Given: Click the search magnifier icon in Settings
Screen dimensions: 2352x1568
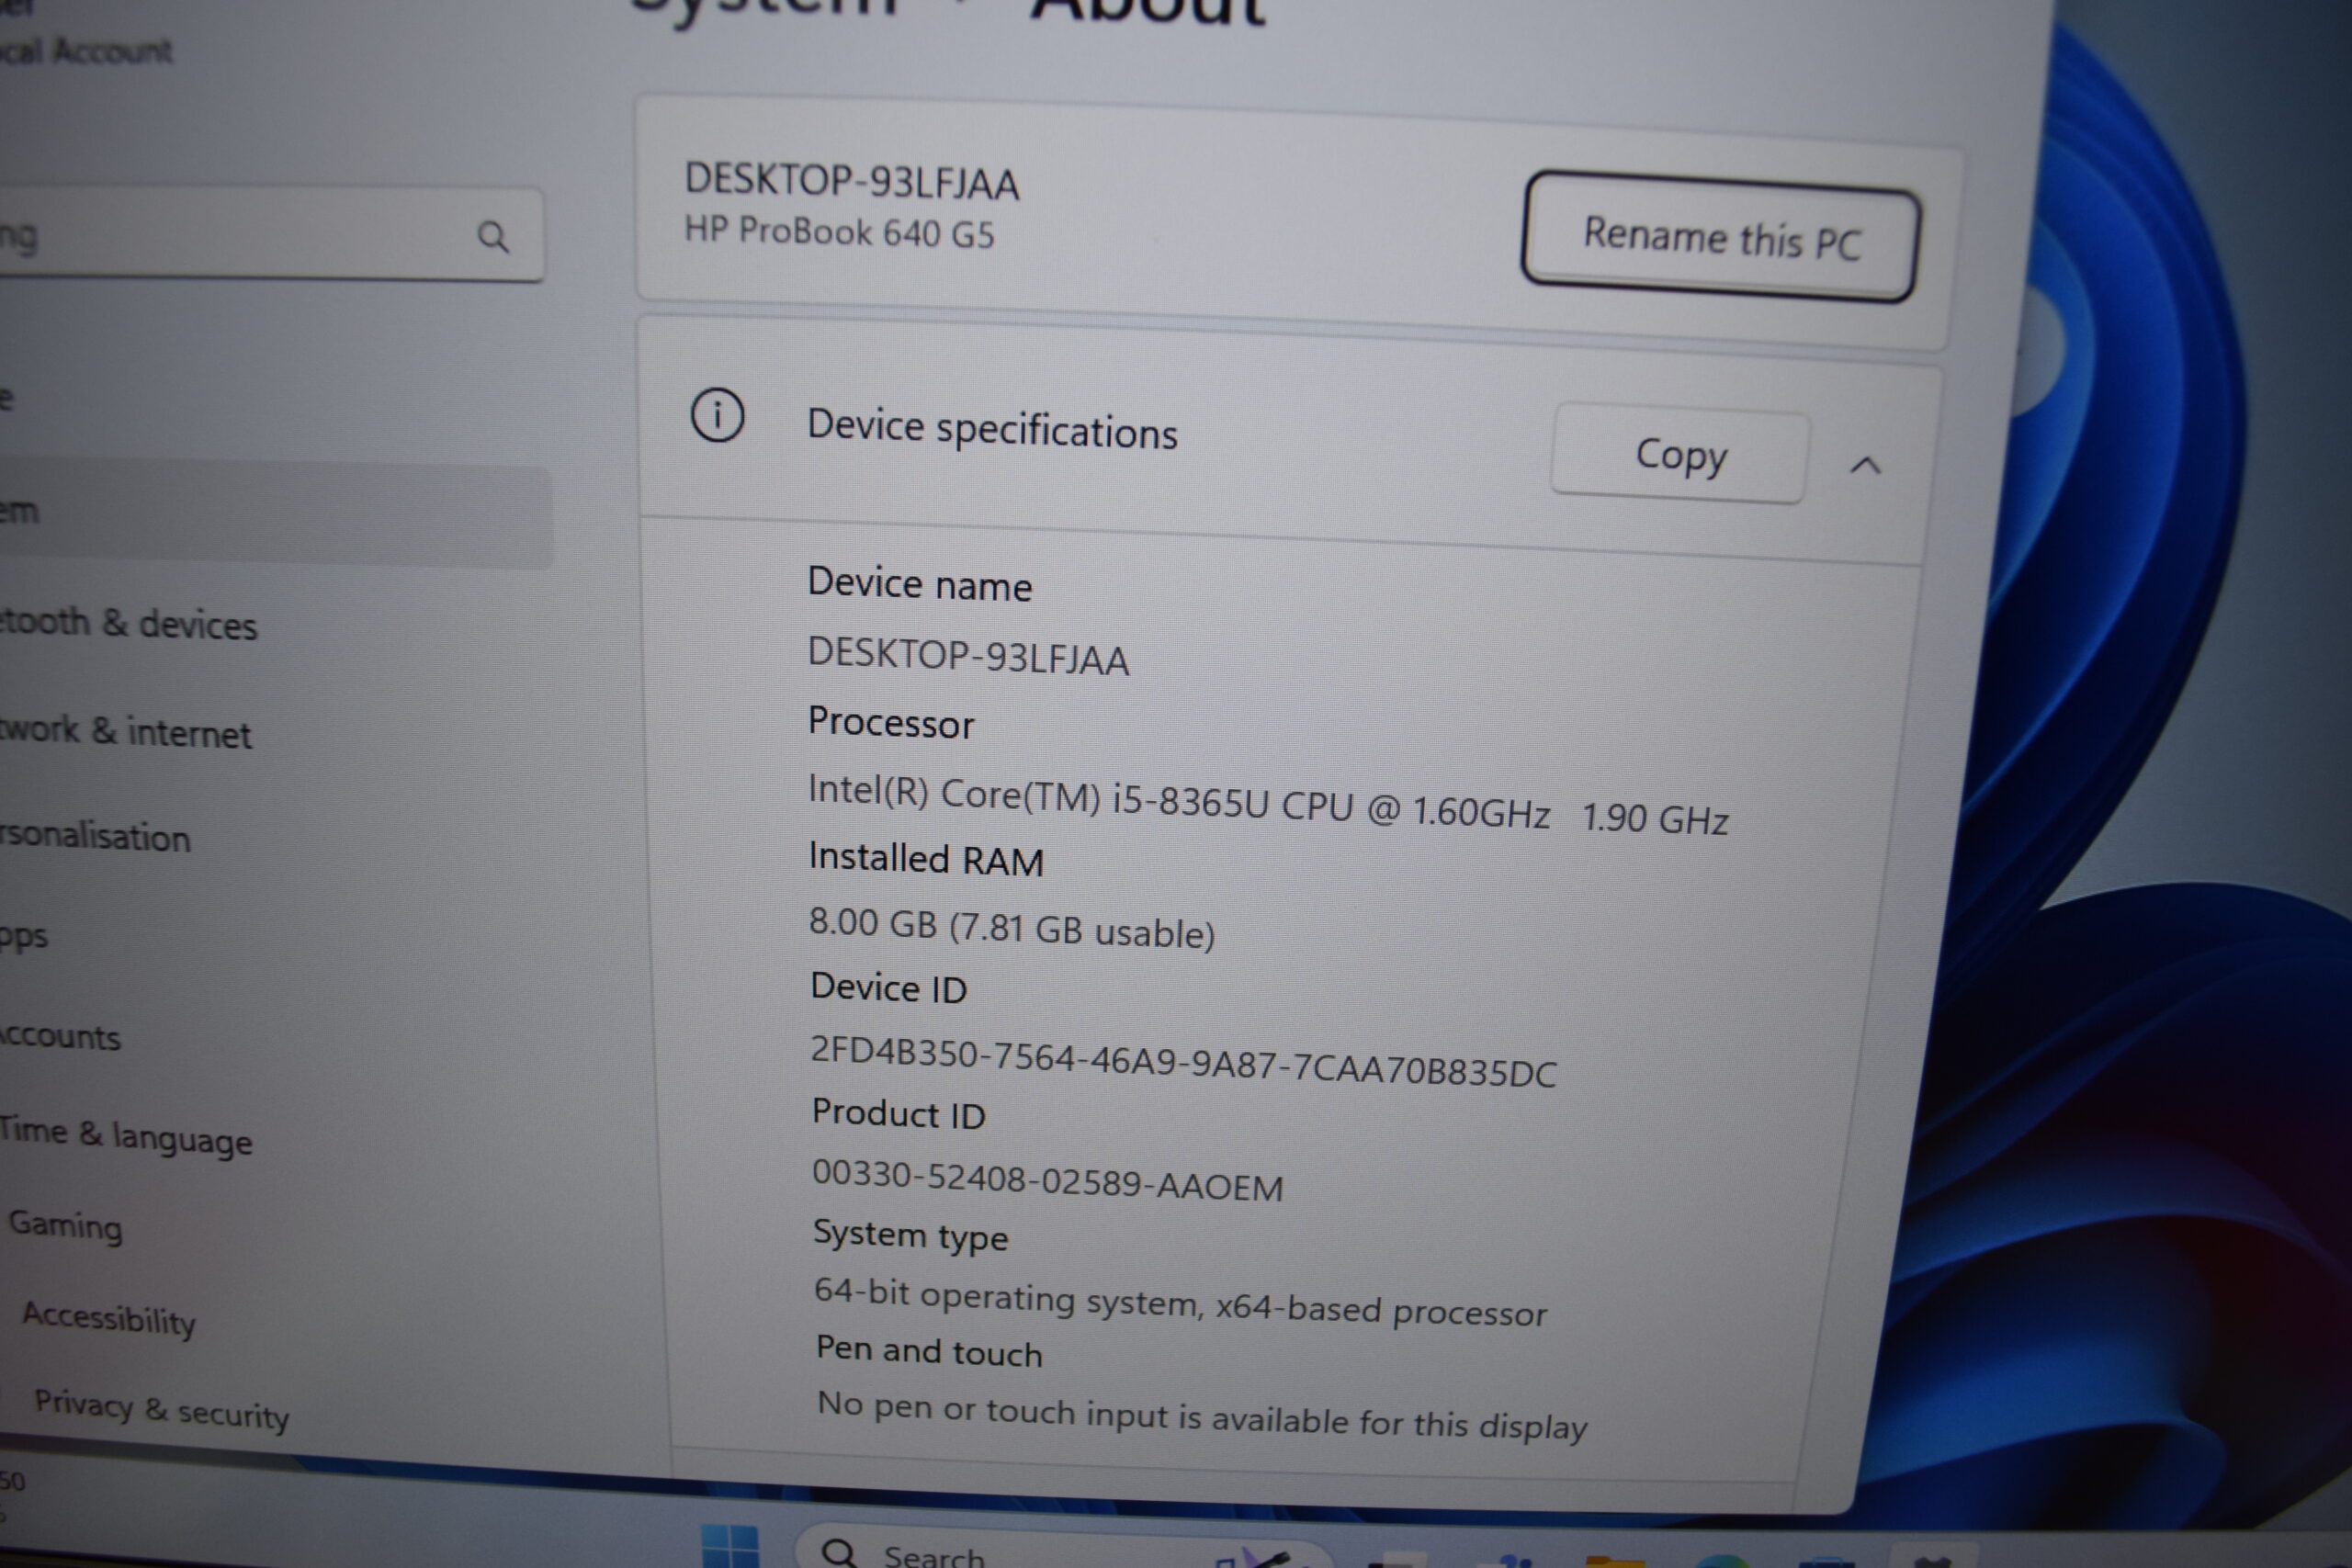Looking at the screenshot, I should (493, 237).
